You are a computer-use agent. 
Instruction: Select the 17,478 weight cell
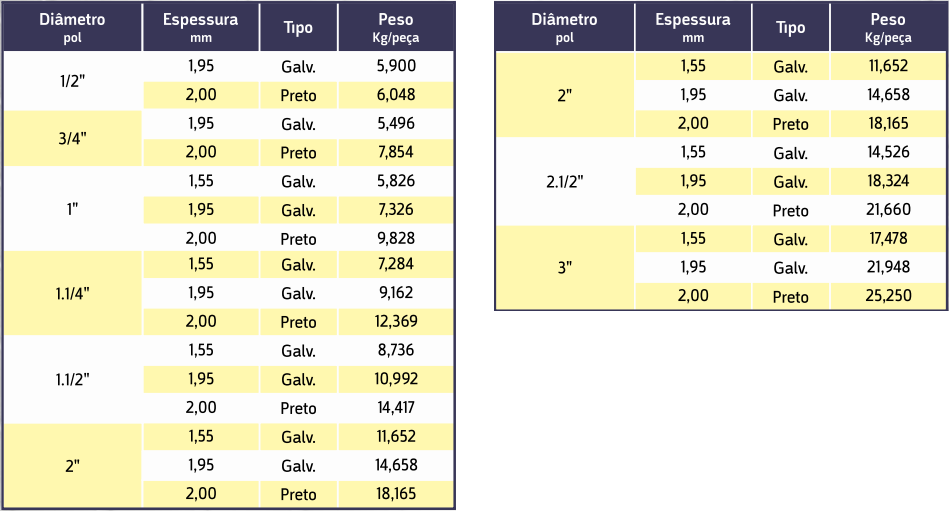(888, 239)
